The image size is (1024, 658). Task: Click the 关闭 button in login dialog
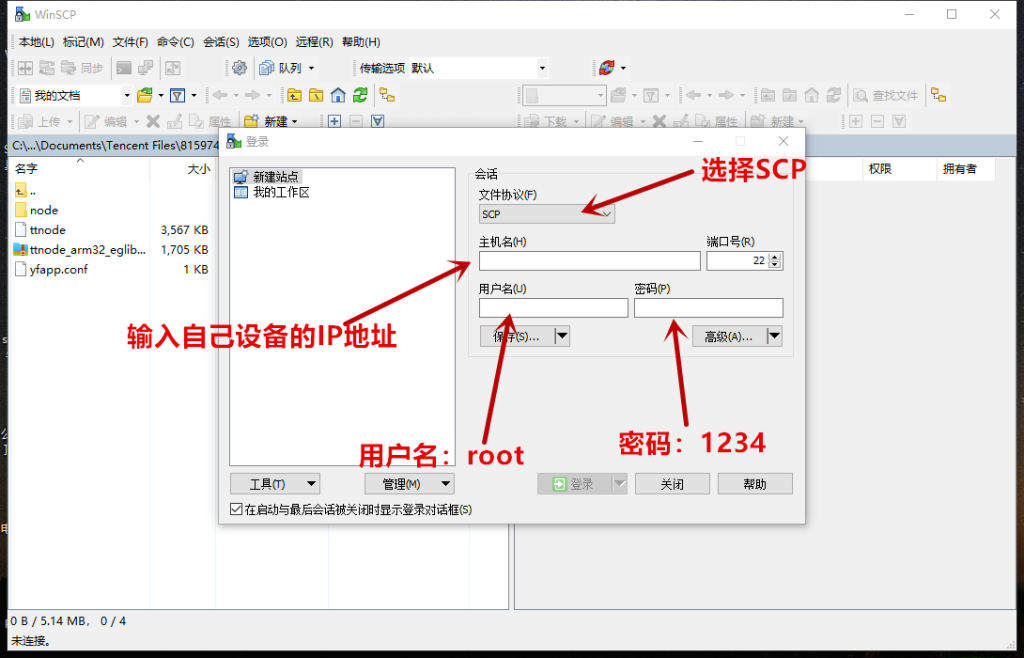pos(672,484)
